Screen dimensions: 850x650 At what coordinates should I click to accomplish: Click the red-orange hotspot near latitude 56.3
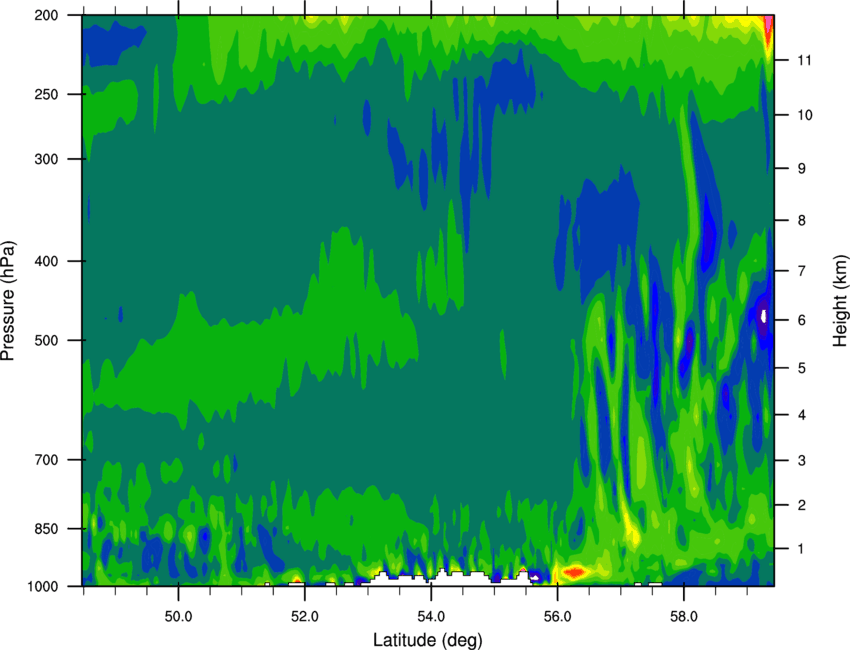click(x=574, y=571)
